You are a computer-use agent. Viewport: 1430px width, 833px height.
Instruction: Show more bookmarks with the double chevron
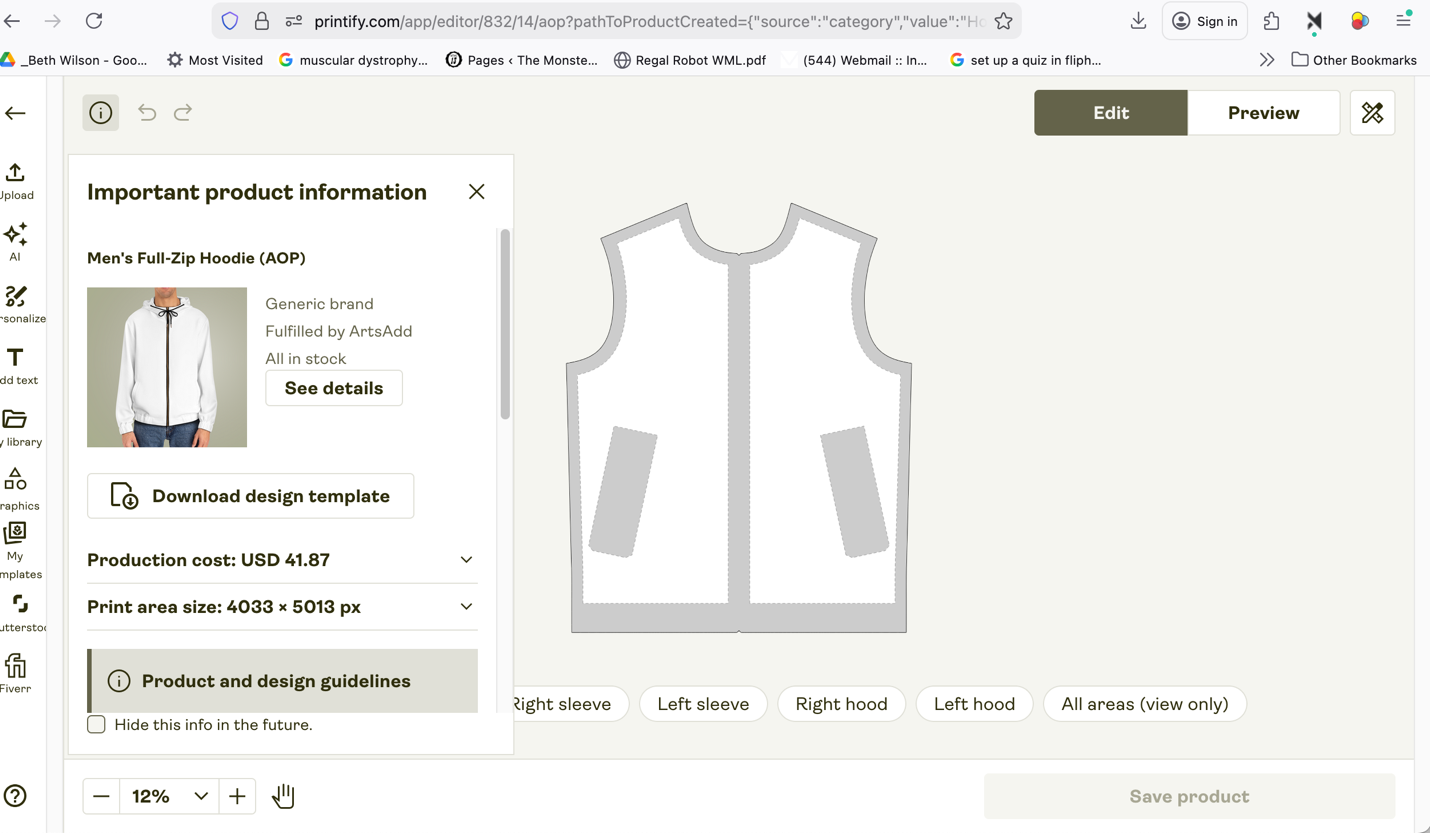pos(1267,60)
